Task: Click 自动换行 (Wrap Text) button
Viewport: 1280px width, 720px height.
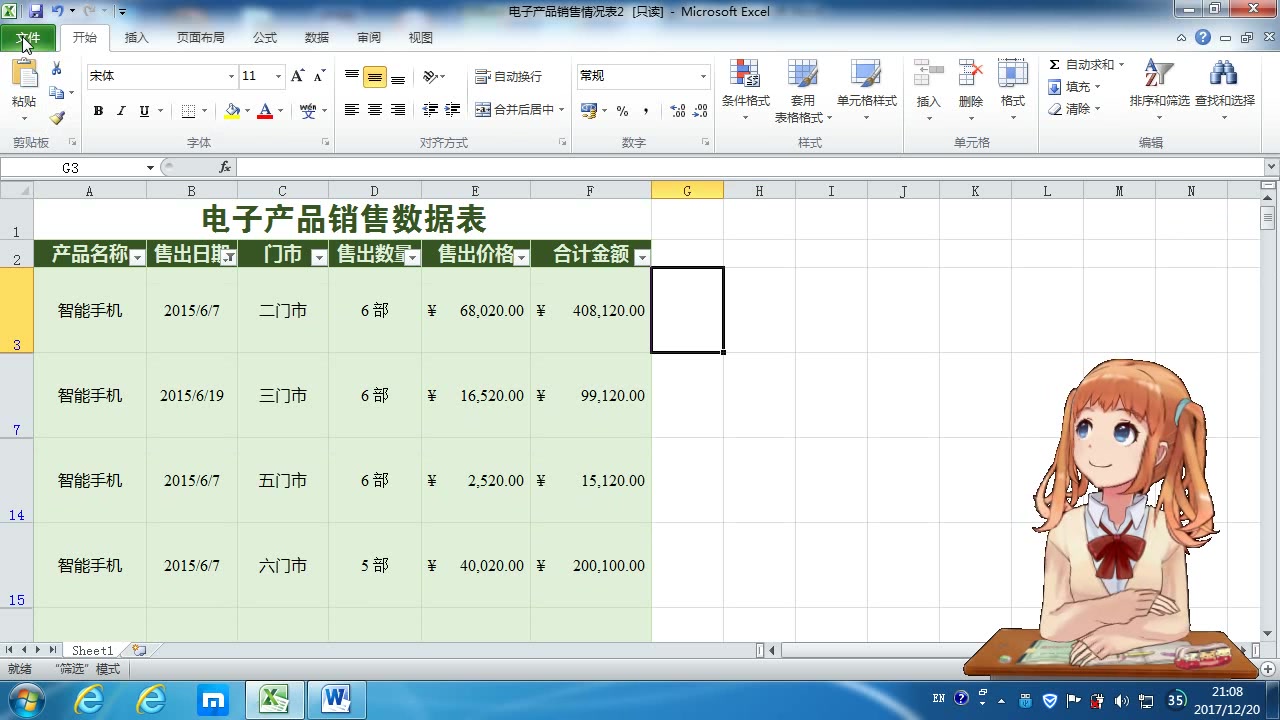Action: coord(509,76)
